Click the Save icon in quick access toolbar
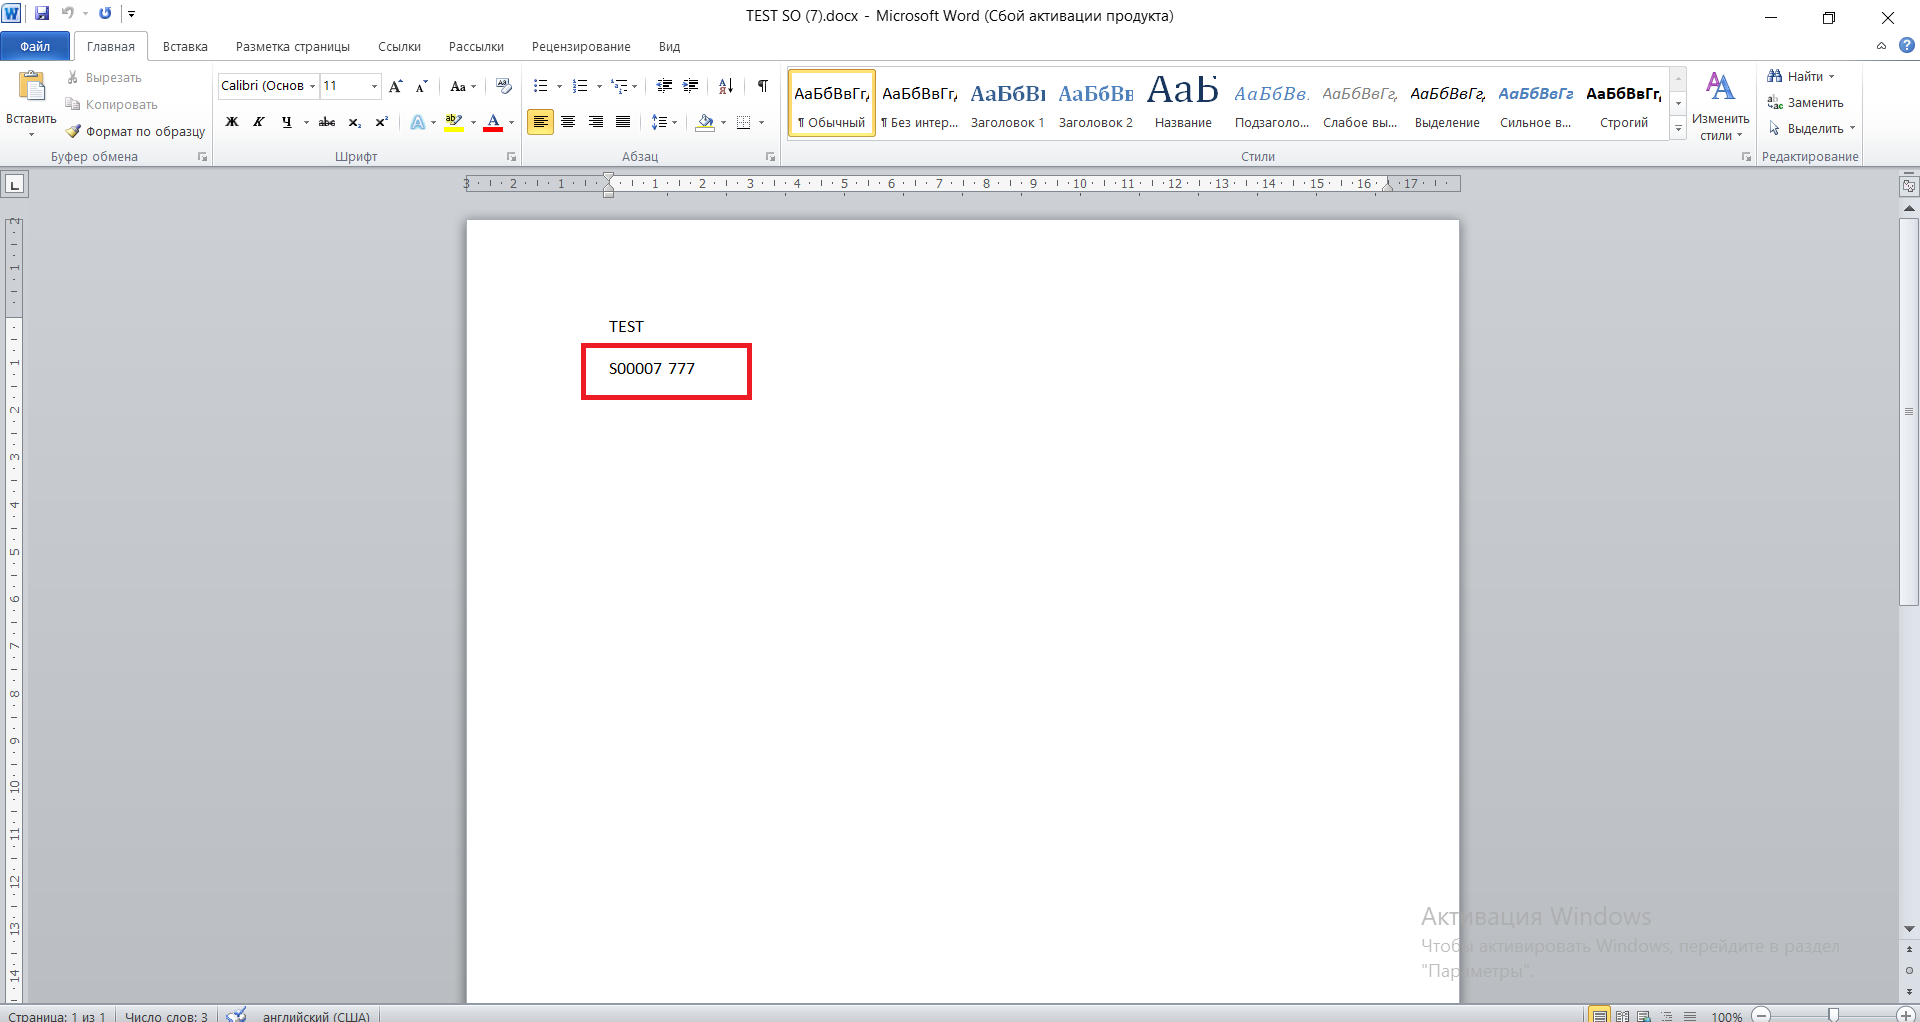 pyautogui.click(x=42, y=14)
